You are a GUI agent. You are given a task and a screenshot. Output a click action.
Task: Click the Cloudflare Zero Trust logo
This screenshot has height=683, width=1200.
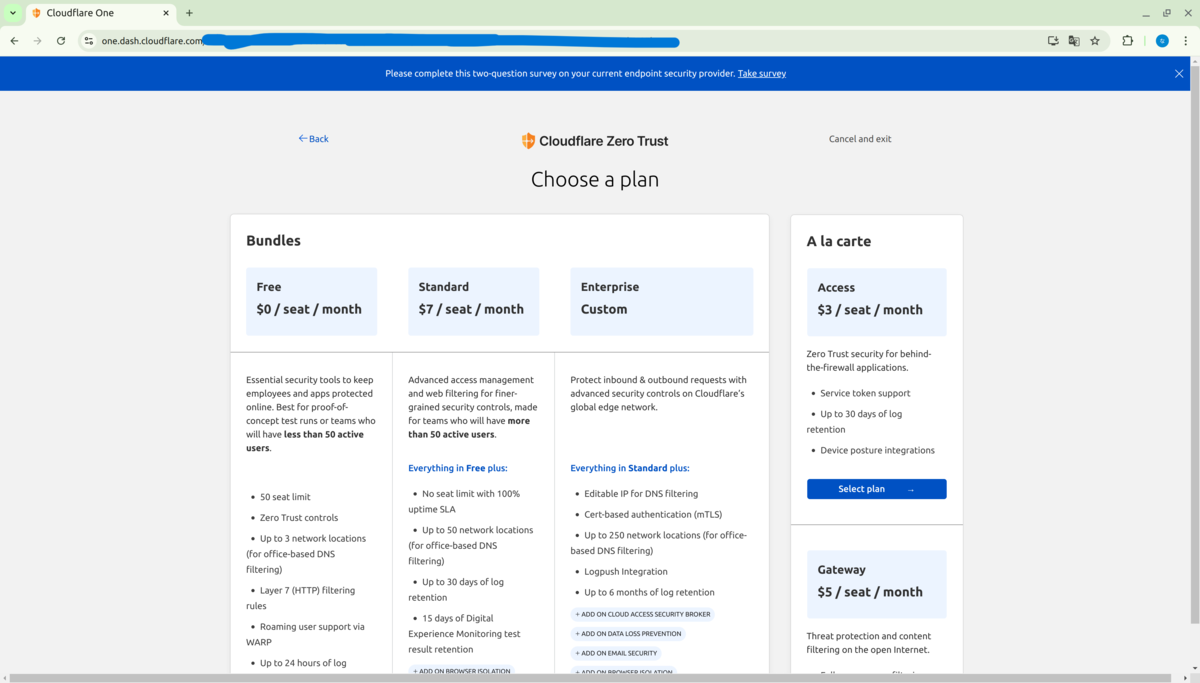tap(595, 141)
